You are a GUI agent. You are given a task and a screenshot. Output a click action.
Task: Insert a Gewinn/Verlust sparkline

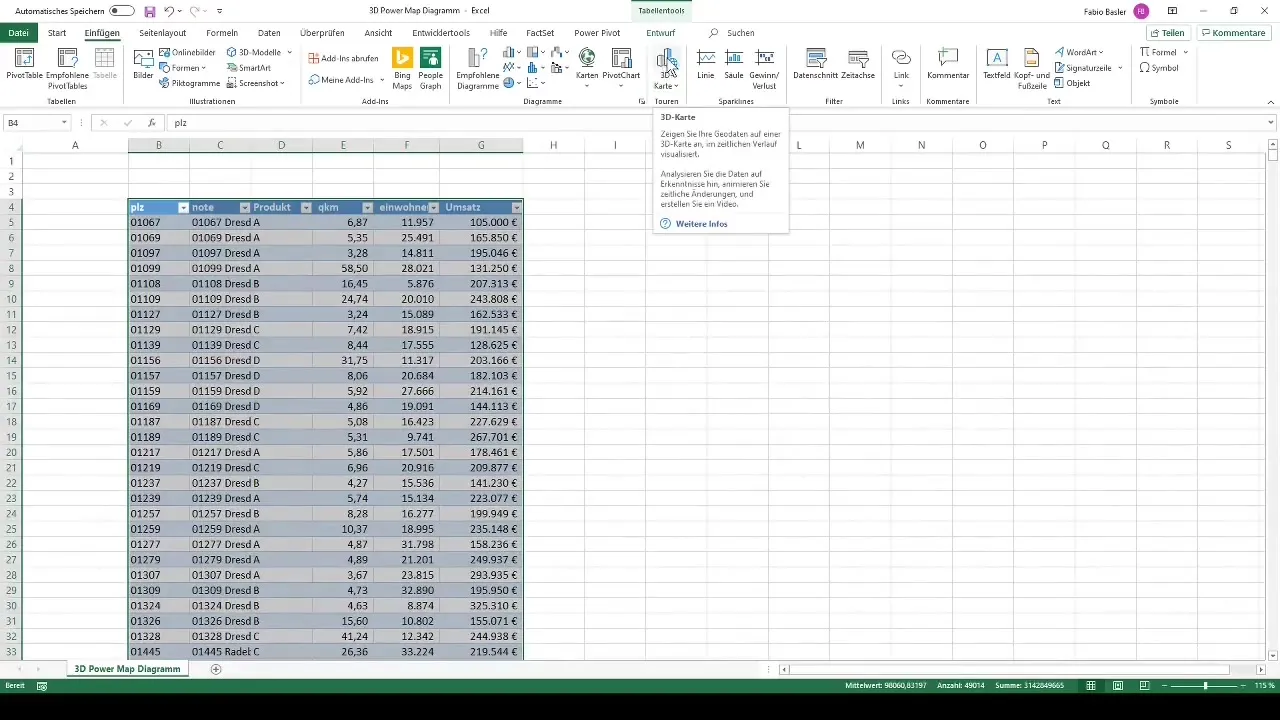coord(765,68)
